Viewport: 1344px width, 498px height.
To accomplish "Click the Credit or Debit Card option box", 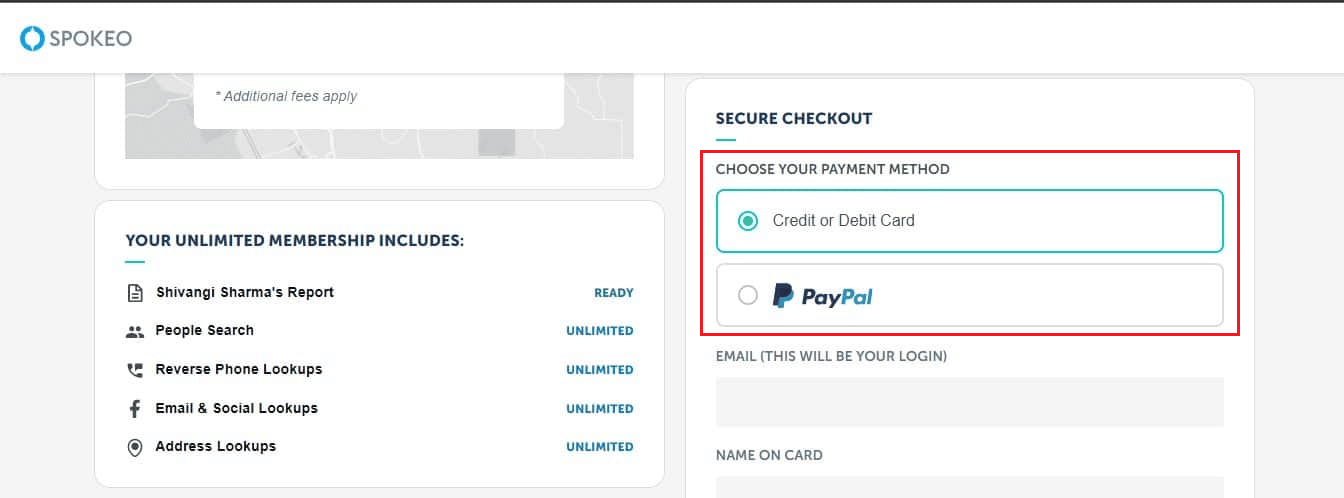I will point(969,221).
